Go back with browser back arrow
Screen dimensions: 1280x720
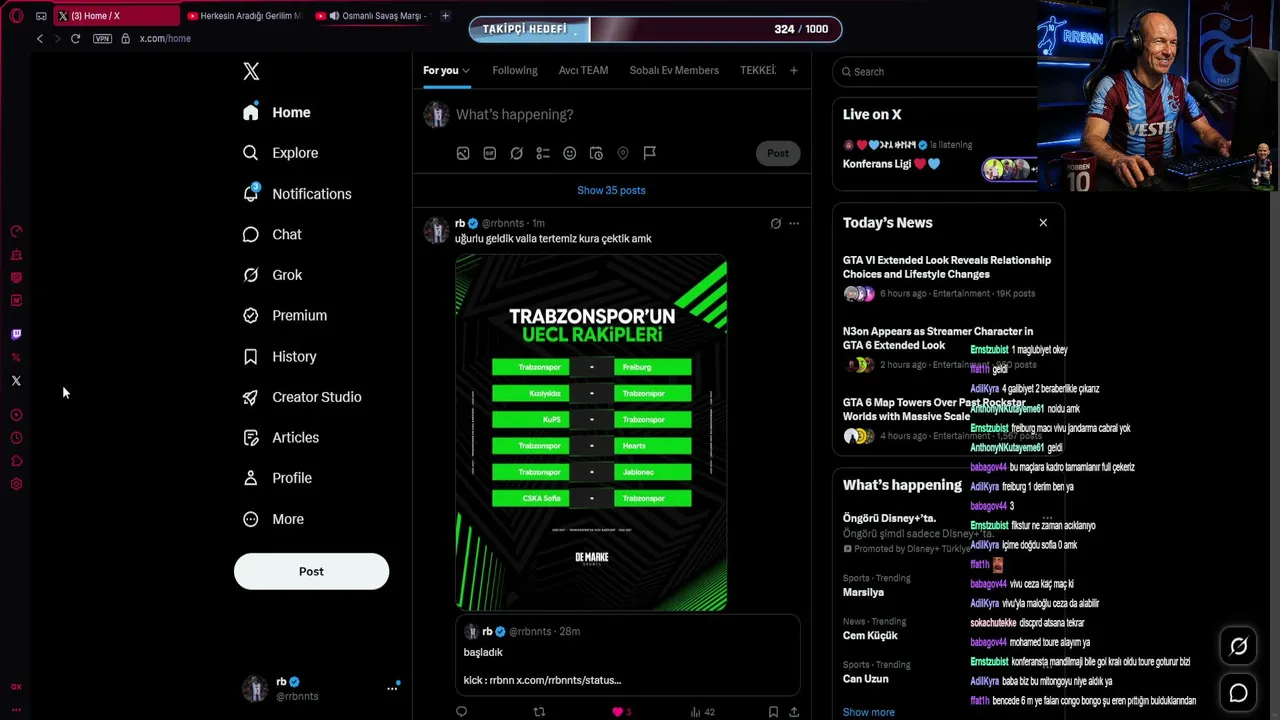40,39
